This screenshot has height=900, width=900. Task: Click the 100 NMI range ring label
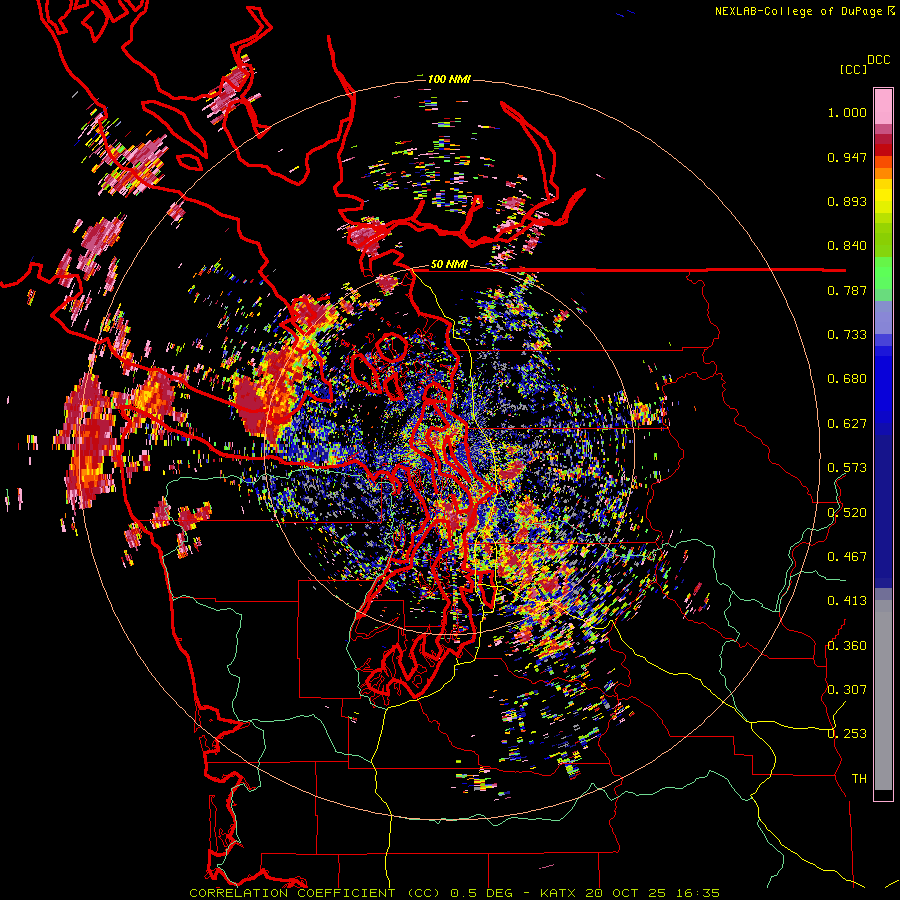[449, 79]
